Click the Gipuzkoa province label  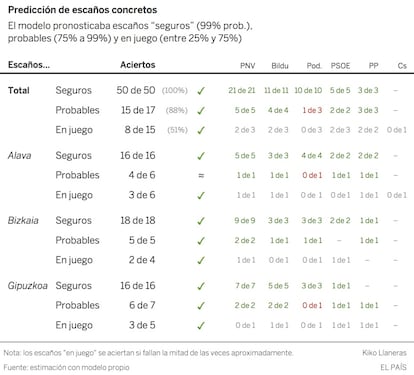(x=28, y=286)
